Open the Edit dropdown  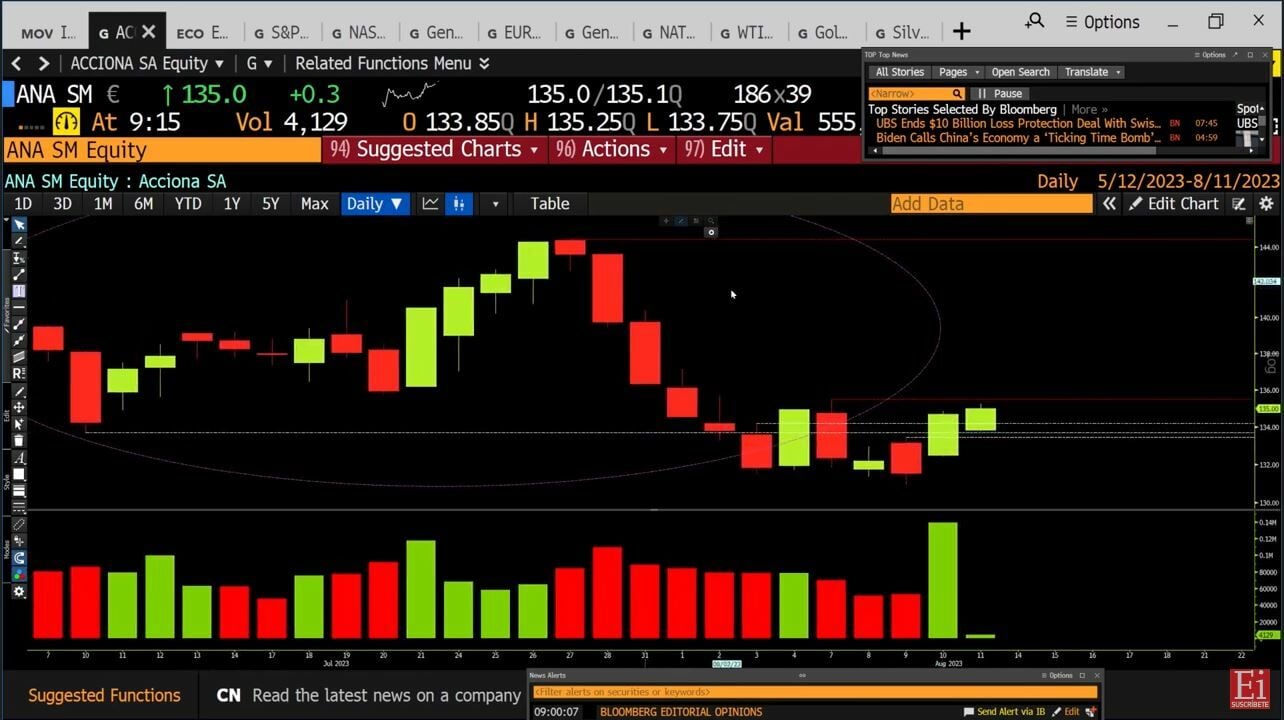[x=722, y=149]
